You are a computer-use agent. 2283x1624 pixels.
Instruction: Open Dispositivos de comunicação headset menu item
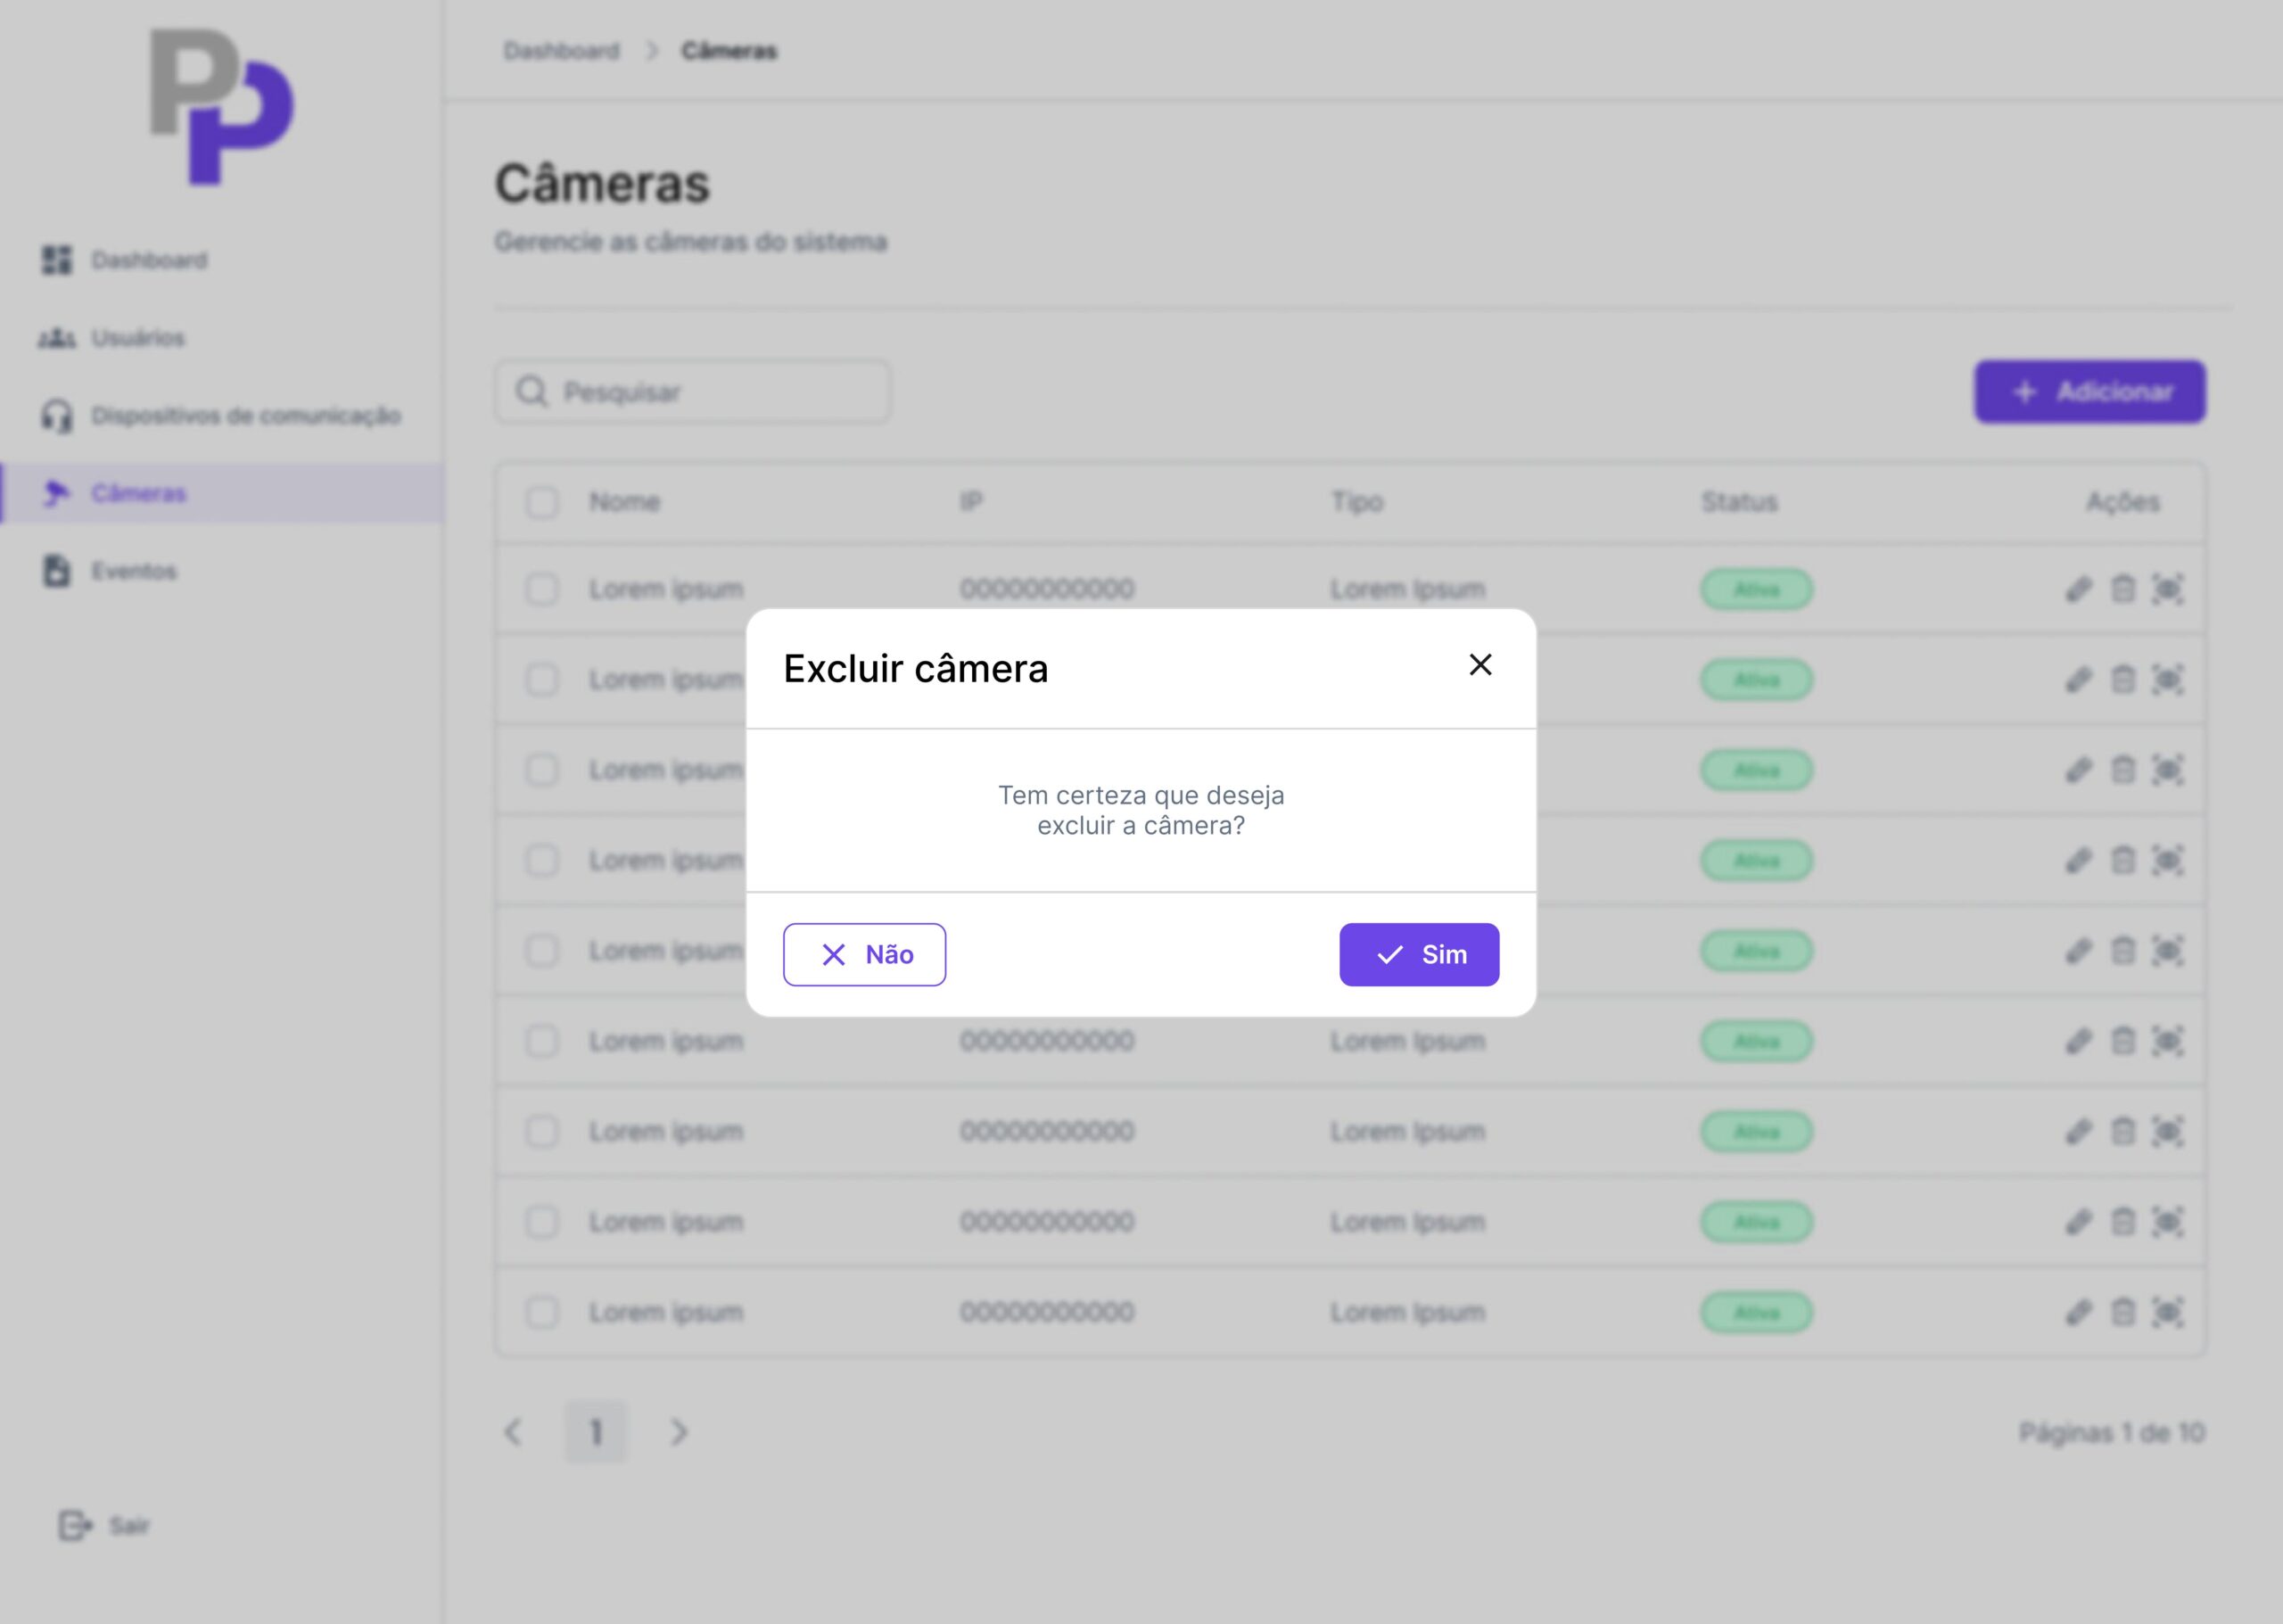pos(245,415)
